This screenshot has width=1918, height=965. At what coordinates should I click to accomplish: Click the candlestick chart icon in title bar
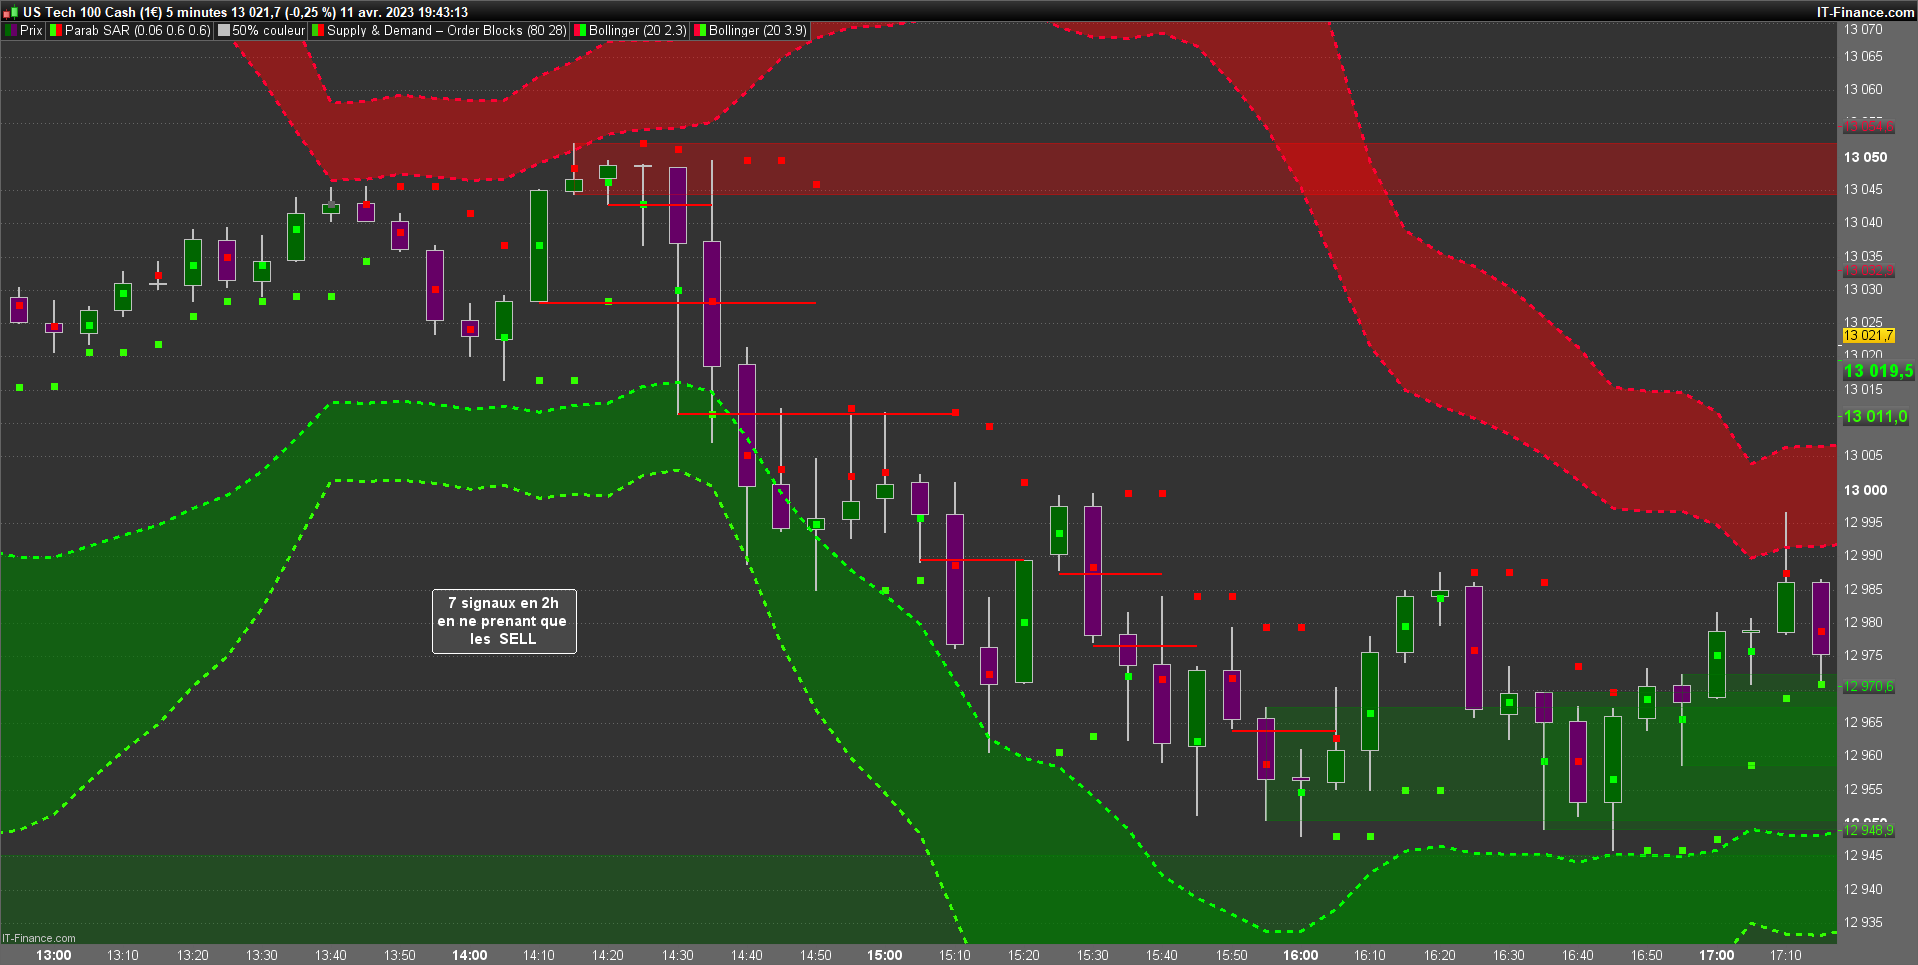click(10, 13)
